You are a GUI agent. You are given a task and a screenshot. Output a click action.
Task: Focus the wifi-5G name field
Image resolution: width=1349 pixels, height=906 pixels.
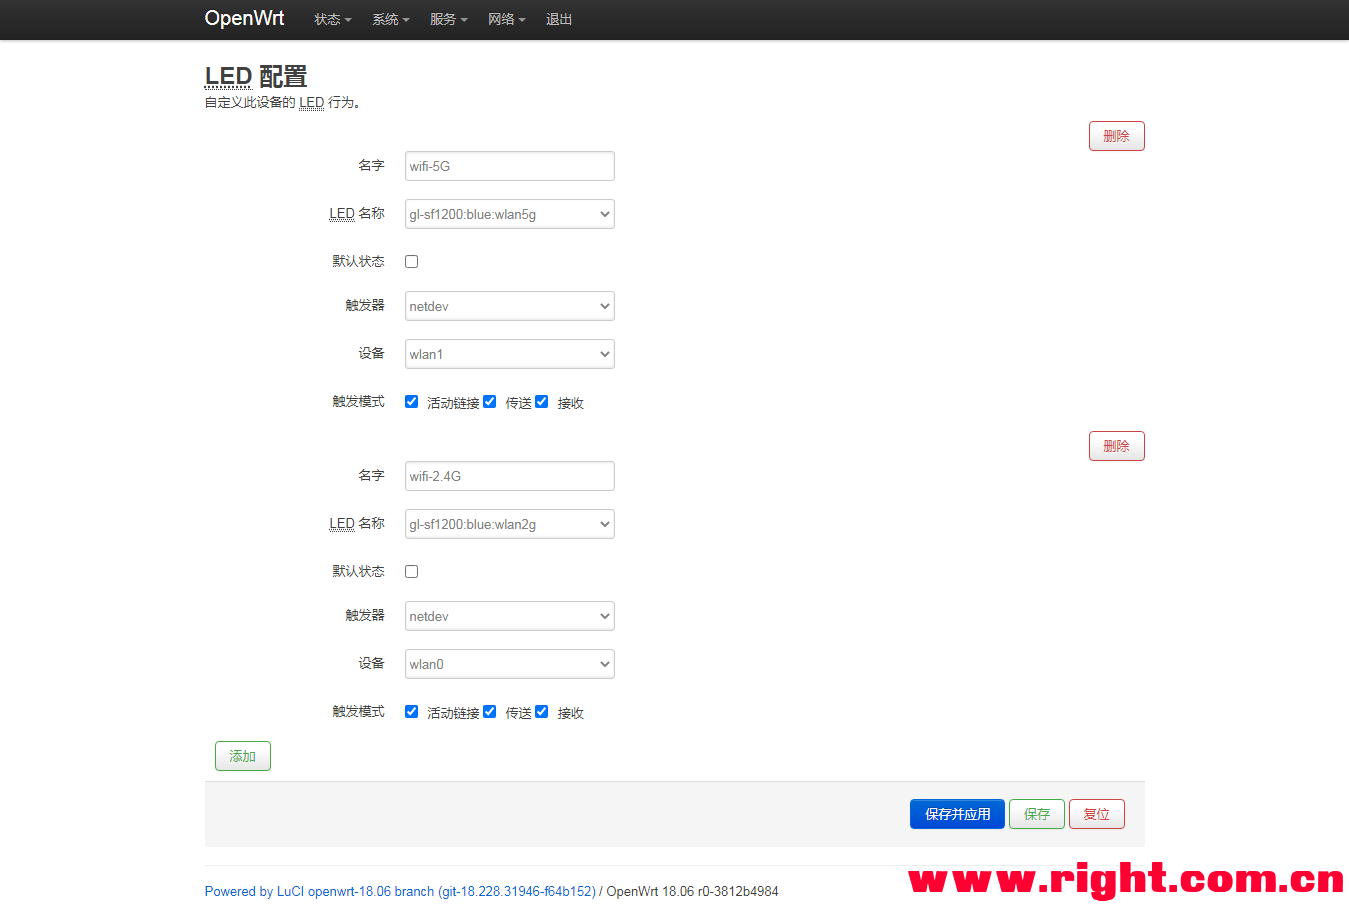coord(509,166)
